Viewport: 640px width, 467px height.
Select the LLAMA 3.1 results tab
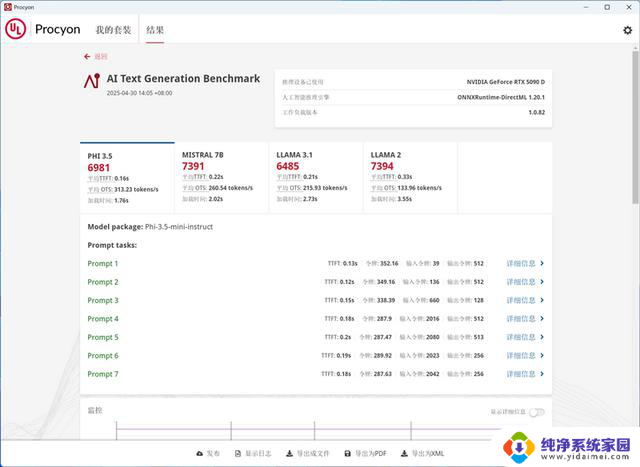tap(316, 178)
